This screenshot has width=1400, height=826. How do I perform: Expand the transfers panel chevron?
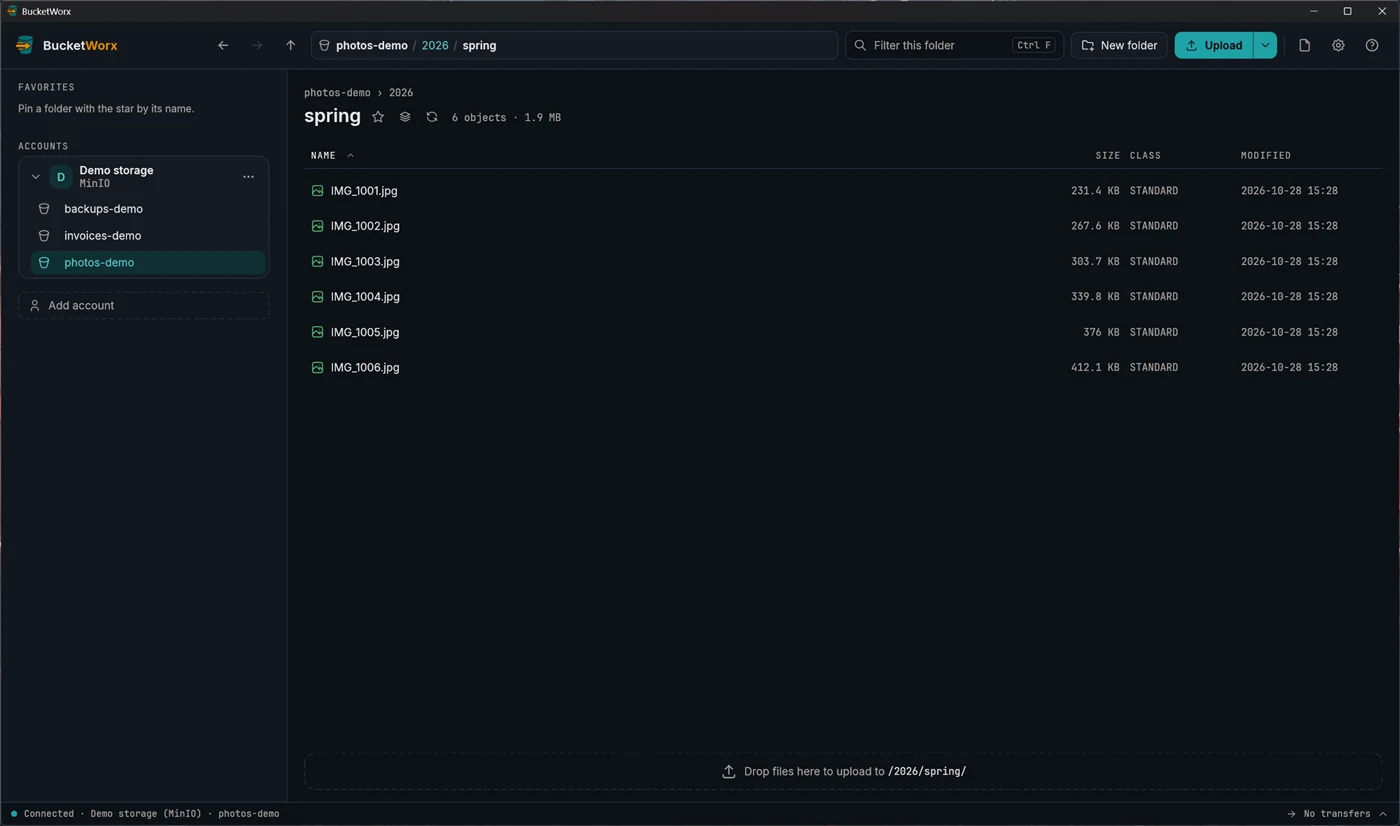click(1383, 814)
